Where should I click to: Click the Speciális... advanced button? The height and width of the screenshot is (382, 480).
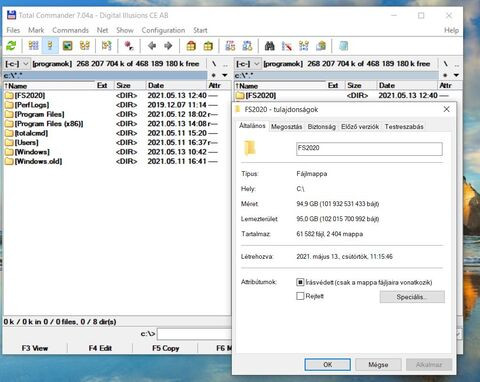pyautogui.click(x=412, y=297)
